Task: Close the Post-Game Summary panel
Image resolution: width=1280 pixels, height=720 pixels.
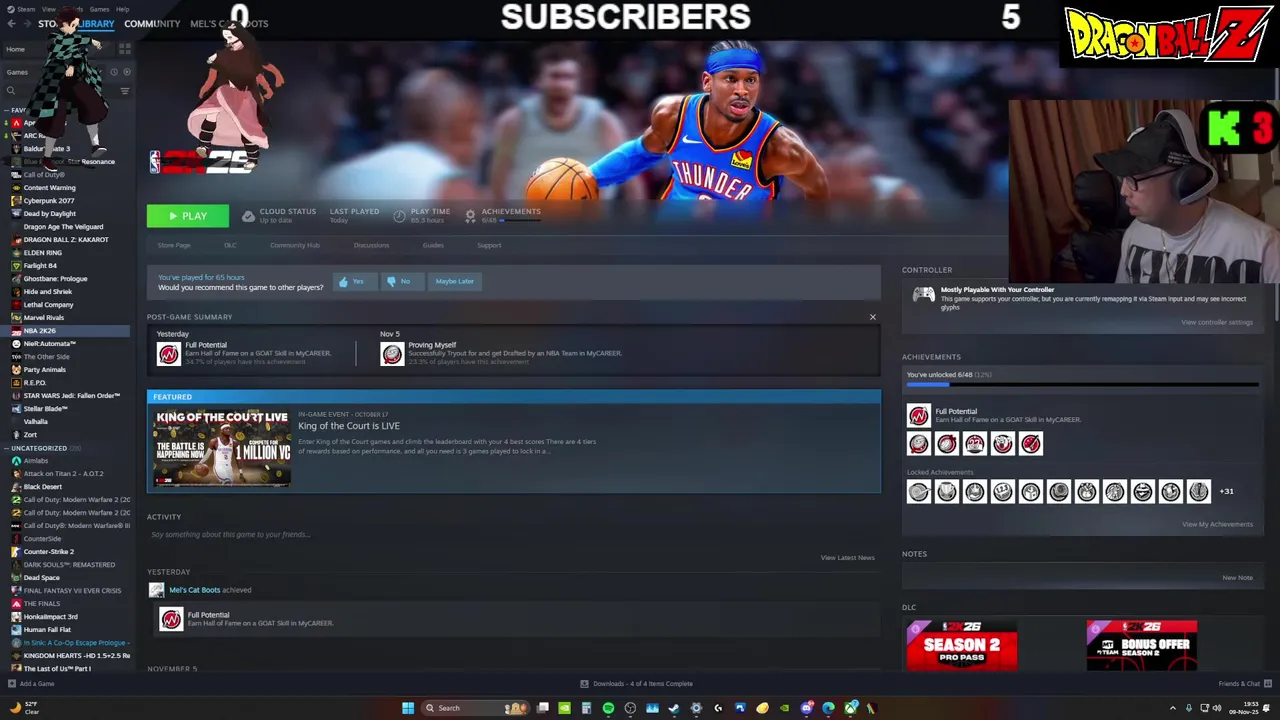Action: [x=872, y=317]
